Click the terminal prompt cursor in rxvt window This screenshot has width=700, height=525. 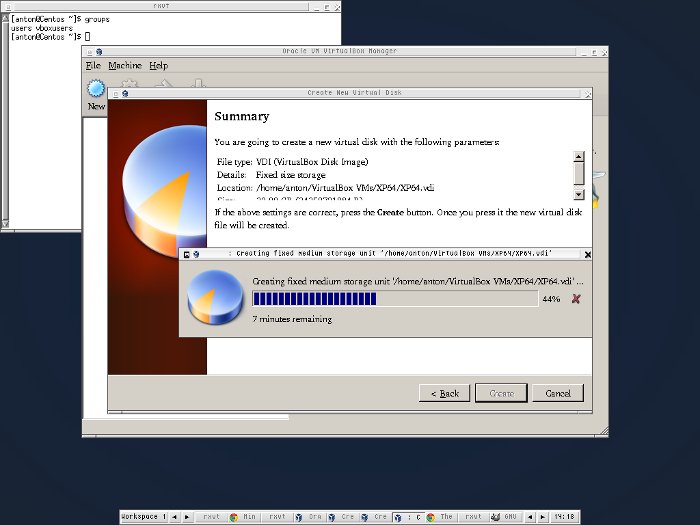point(88,37)
